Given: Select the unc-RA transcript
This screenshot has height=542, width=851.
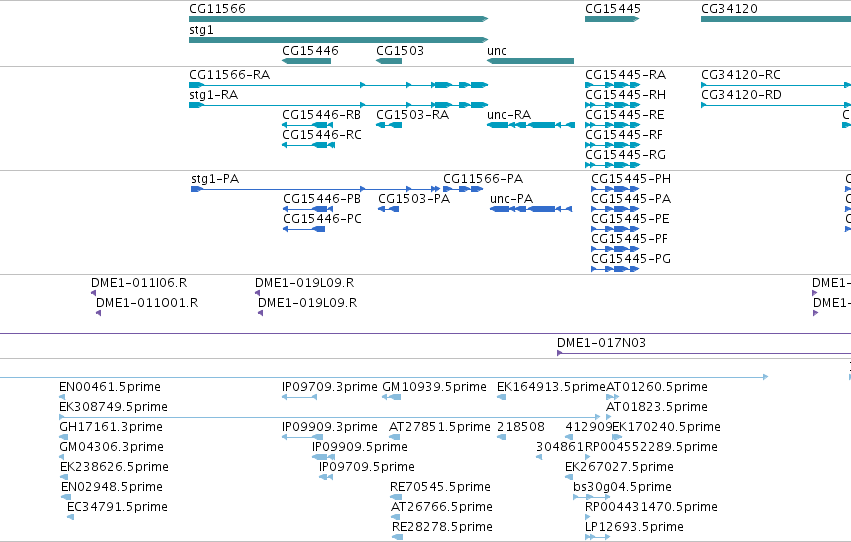Looking at the screenshot, I should coord(531,125).
